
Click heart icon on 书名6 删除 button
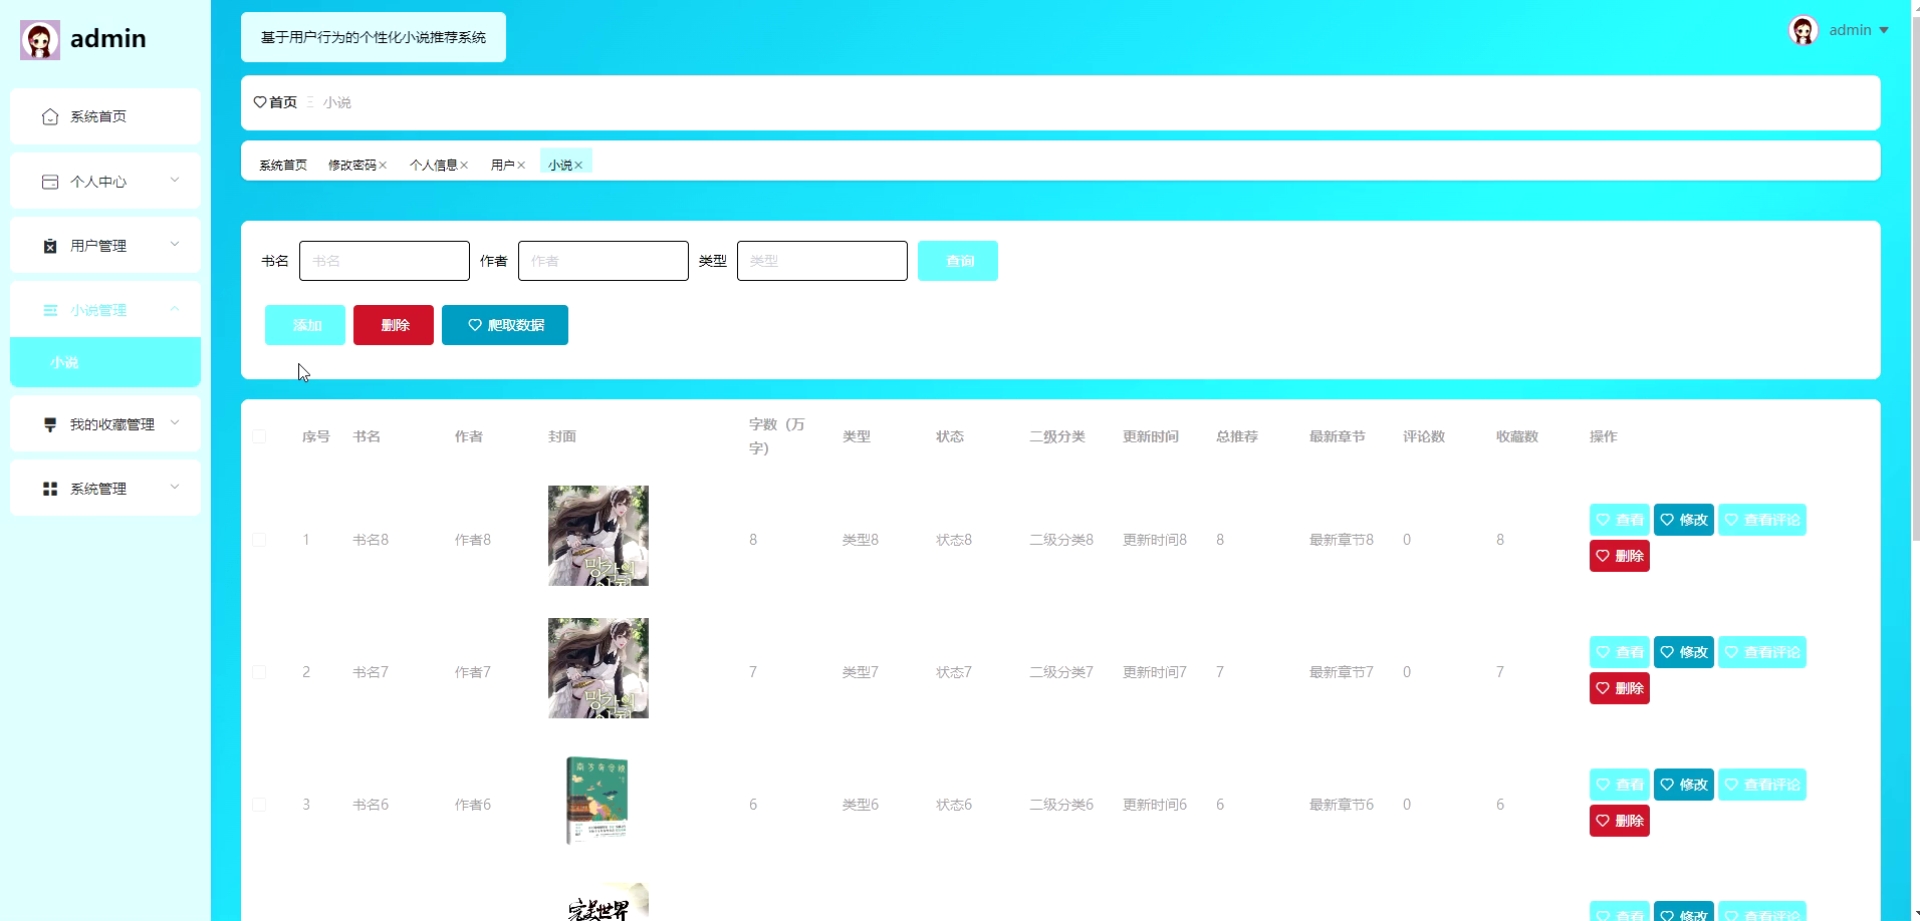point(1603,821)
